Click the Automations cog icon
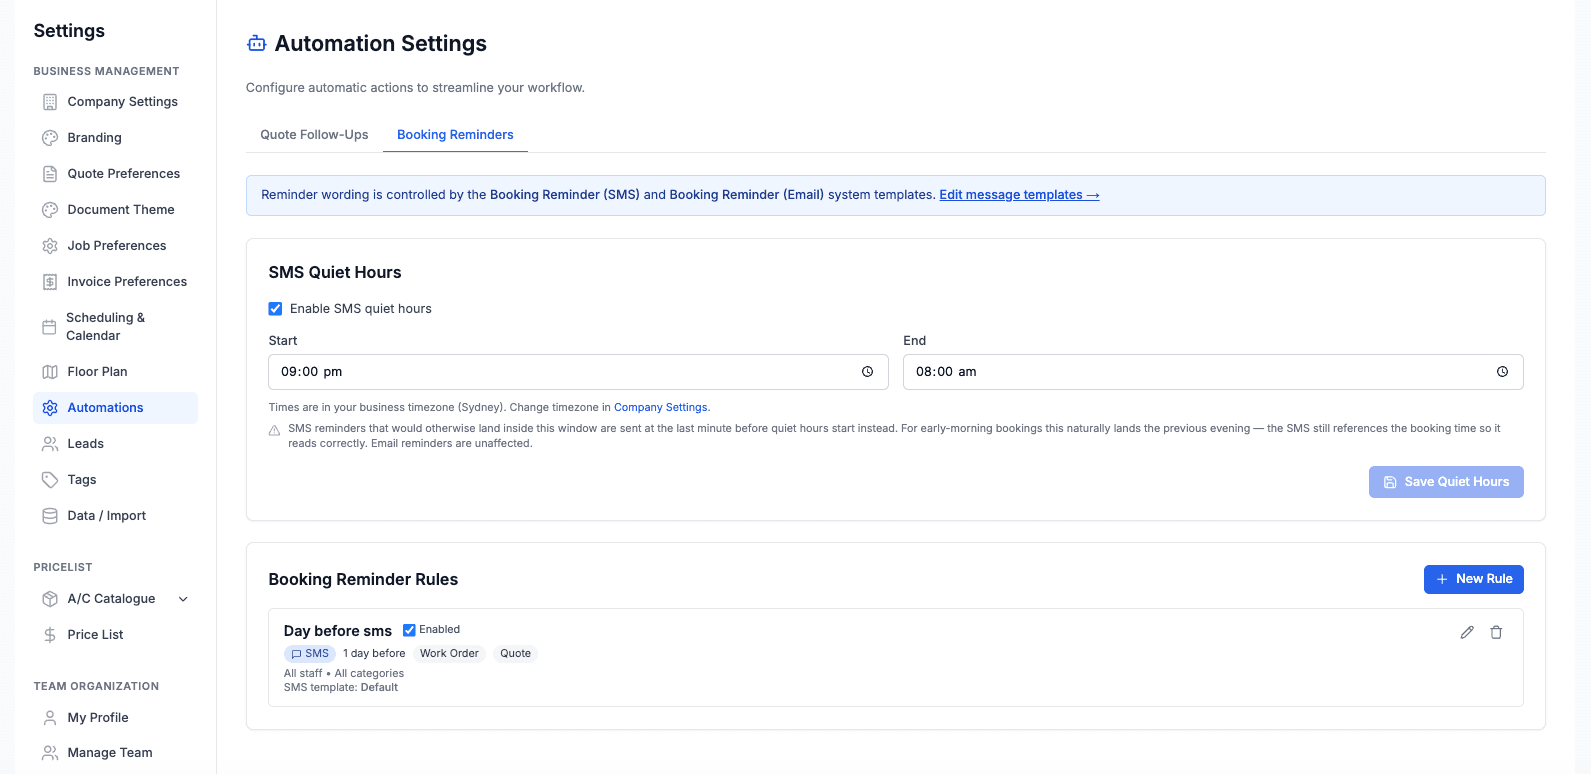 tap(50, 408)
